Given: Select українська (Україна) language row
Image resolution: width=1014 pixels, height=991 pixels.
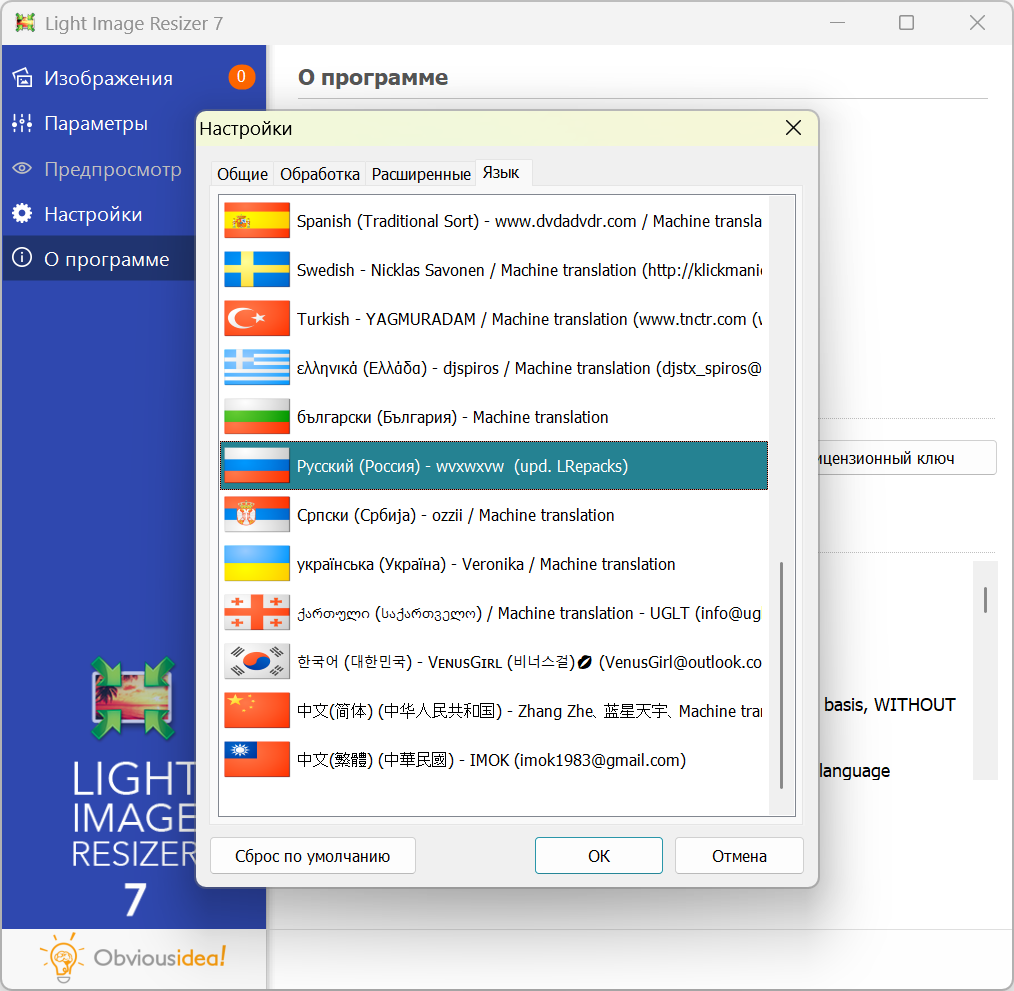Looking at the screenshot, I should pos(493,564).
